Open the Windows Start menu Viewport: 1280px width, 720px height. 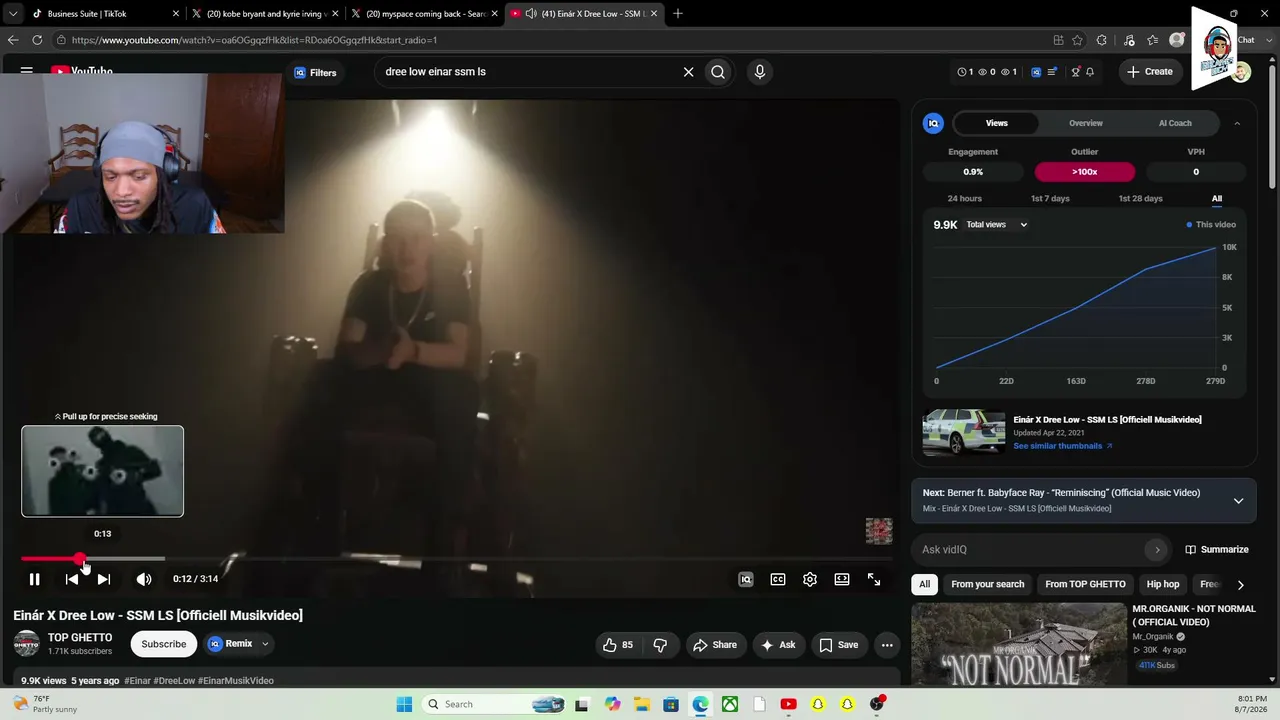[404, 704]
